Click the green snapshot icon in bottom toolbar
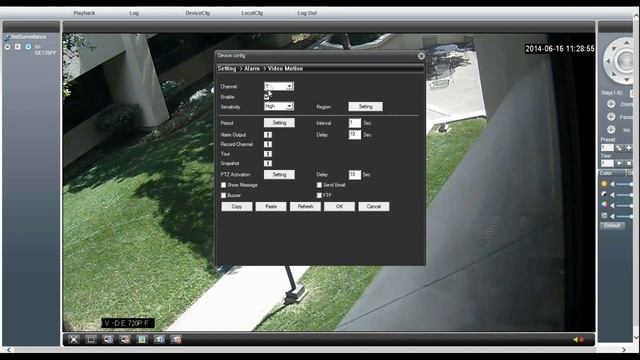 click(142, 339)
